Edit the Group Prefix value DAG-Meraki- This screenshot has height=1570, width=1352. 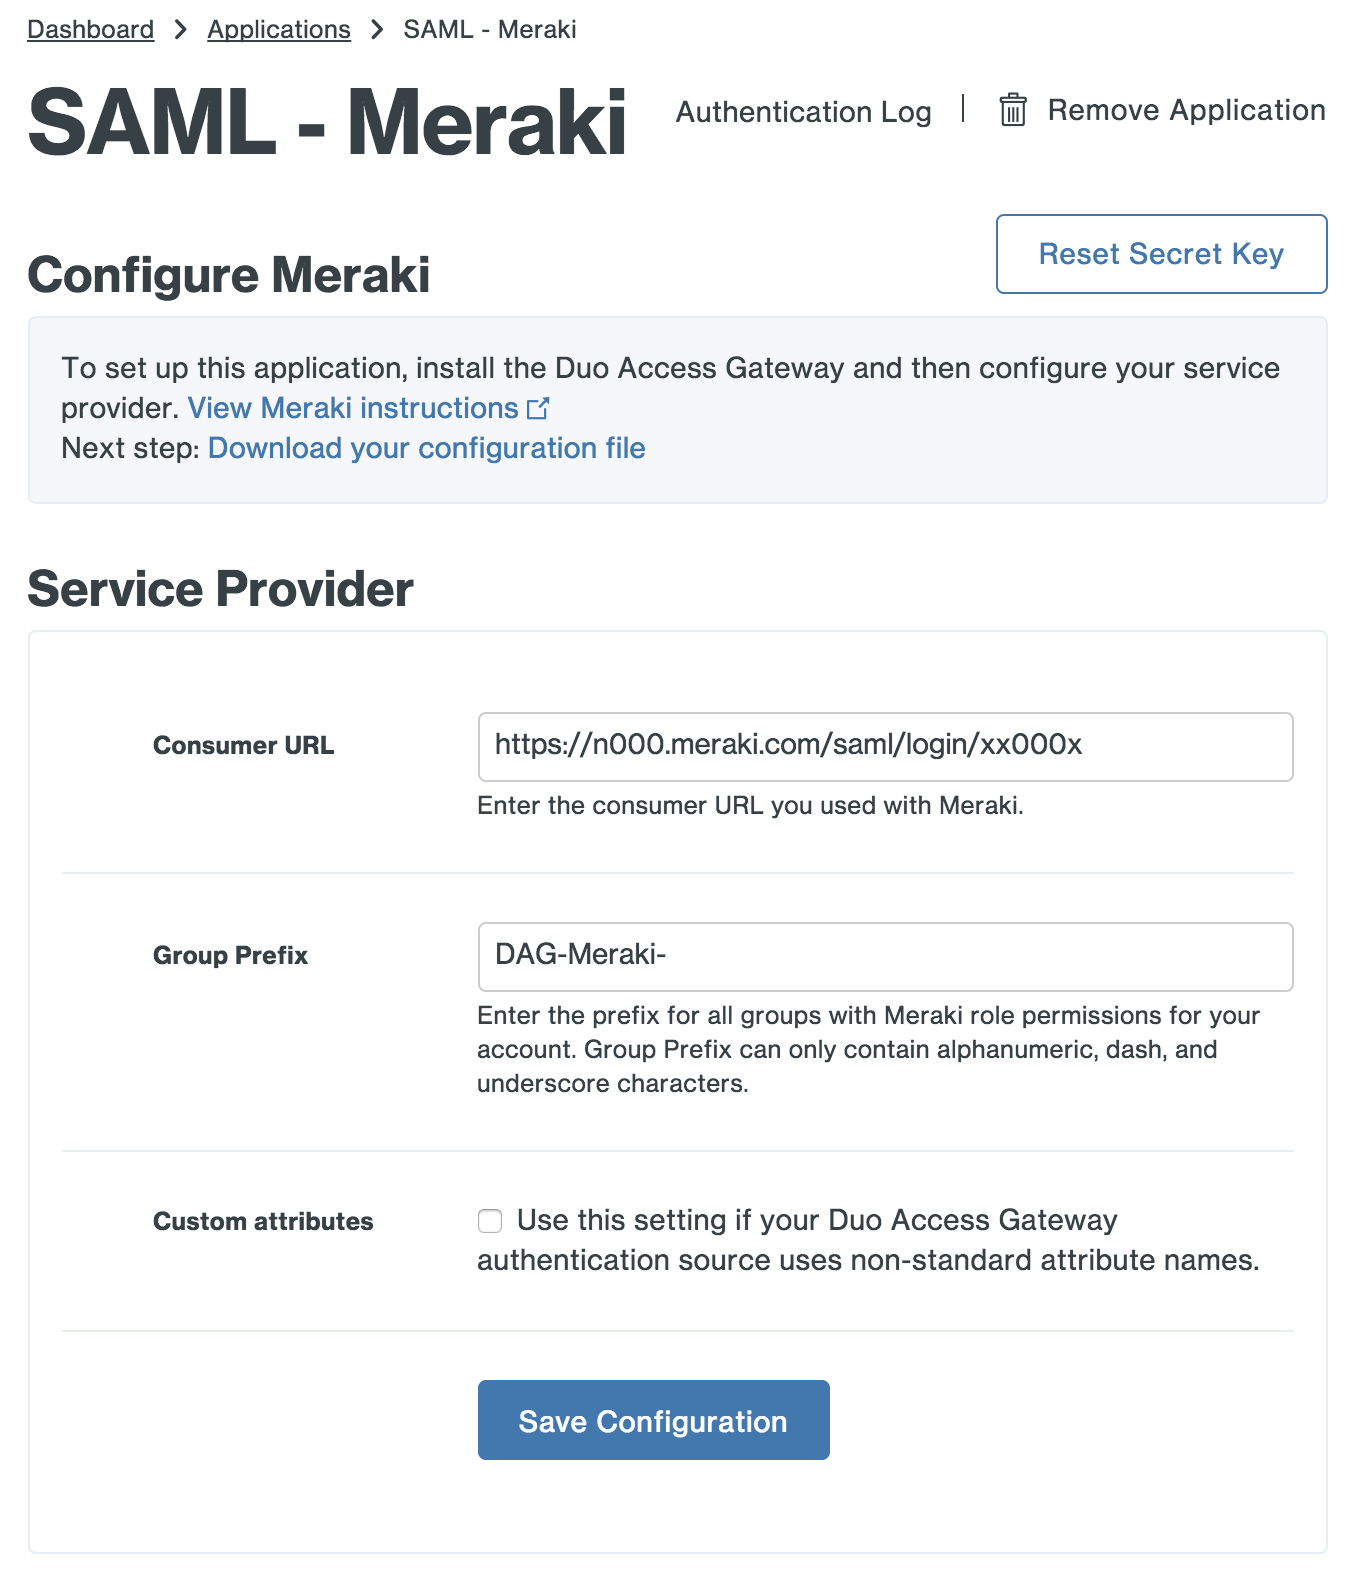coord(885,956)
